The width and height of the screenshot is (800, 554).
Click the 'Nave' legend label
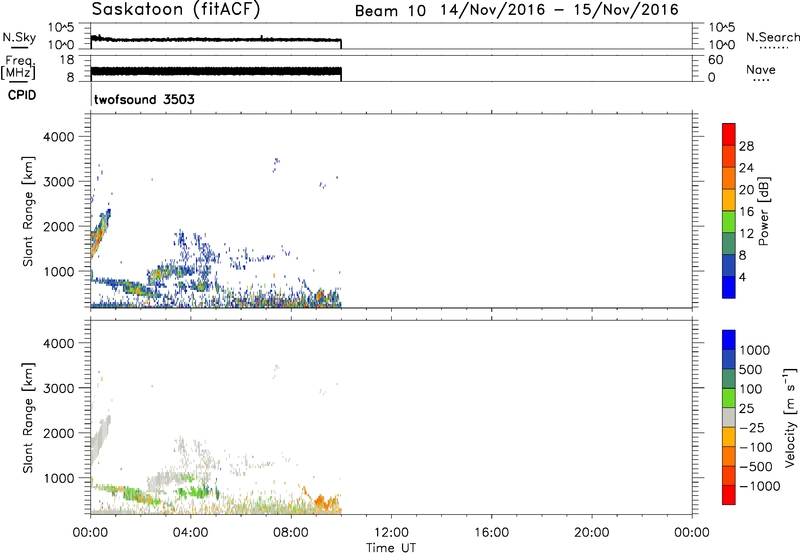(761, 70)
